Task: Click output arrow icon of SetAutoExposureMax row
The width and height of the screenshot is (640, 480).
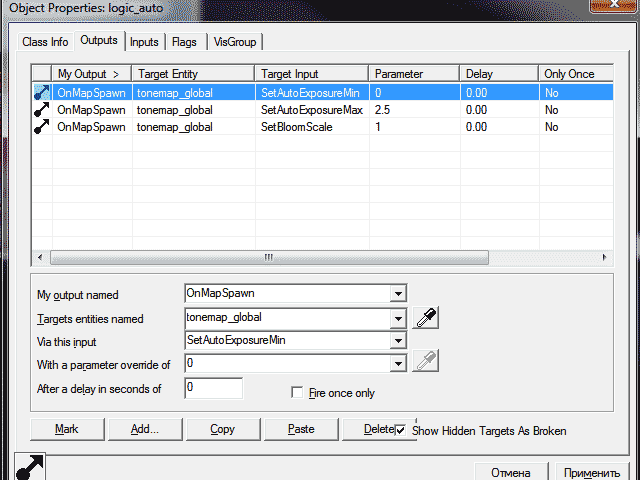Action: [41, 110]
